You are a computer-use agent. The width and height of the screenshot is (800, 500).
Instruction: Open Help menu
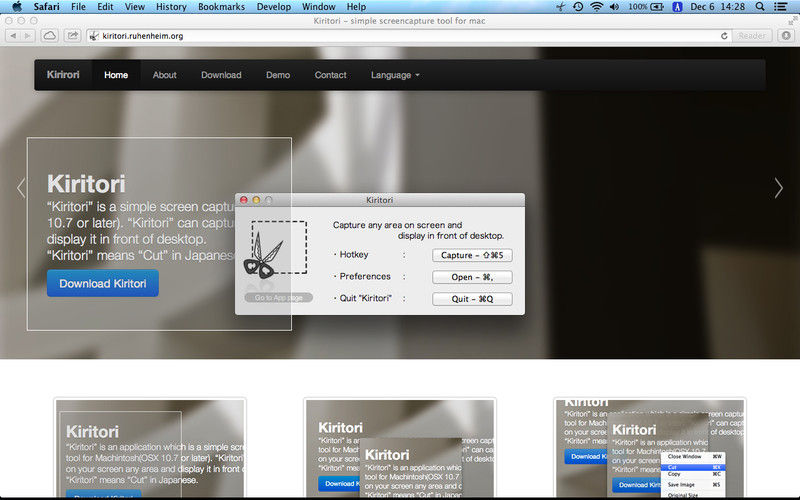coord(356,7)
